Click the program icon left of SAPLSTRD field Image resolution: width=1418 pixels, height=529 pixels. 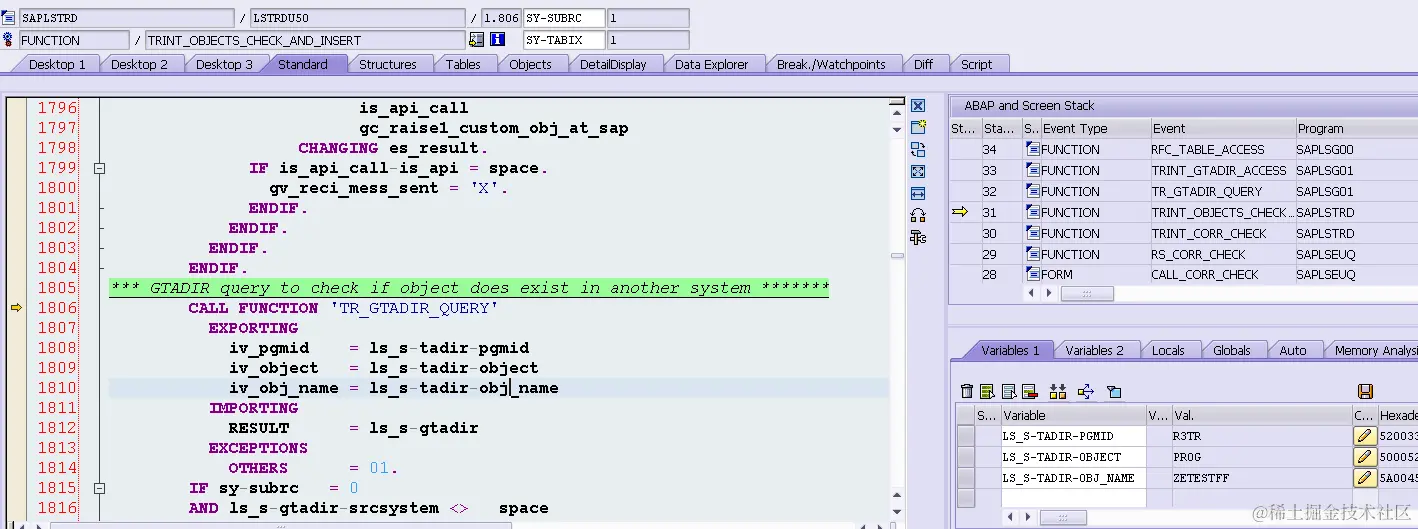(x=9, y=17)
